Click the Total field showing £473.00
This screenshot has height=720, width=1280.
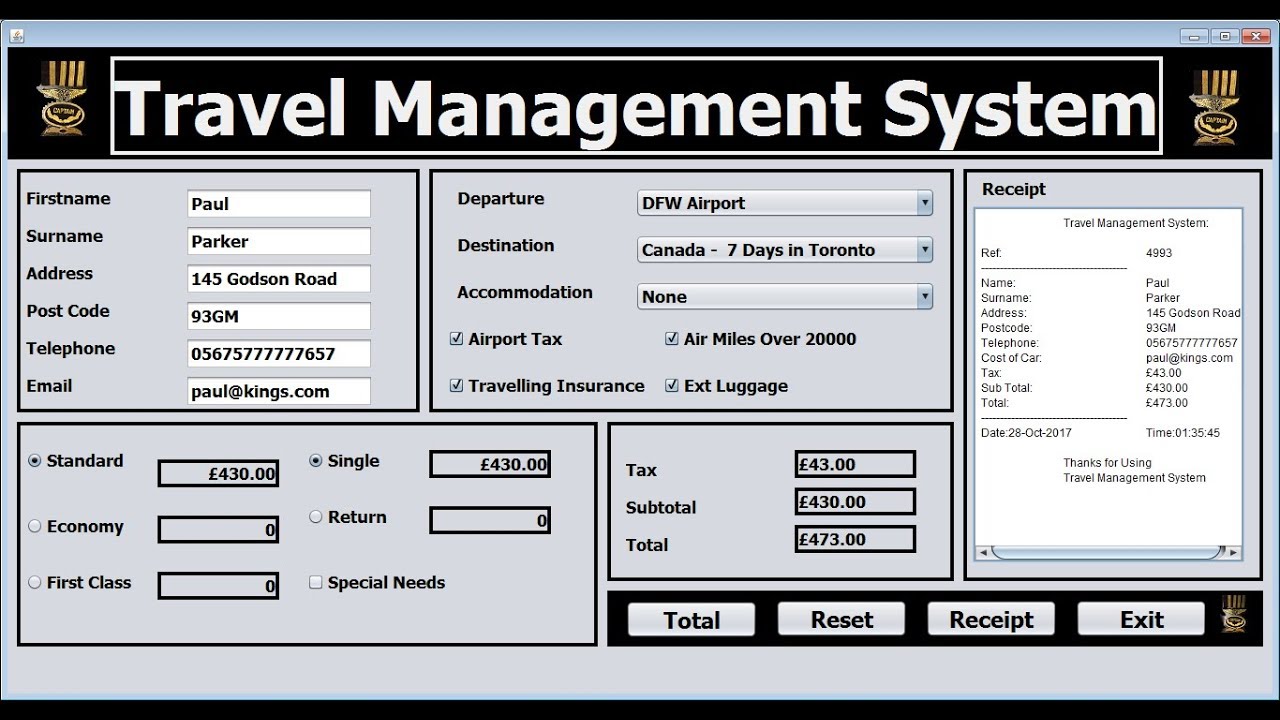click(x=855, y=539)
